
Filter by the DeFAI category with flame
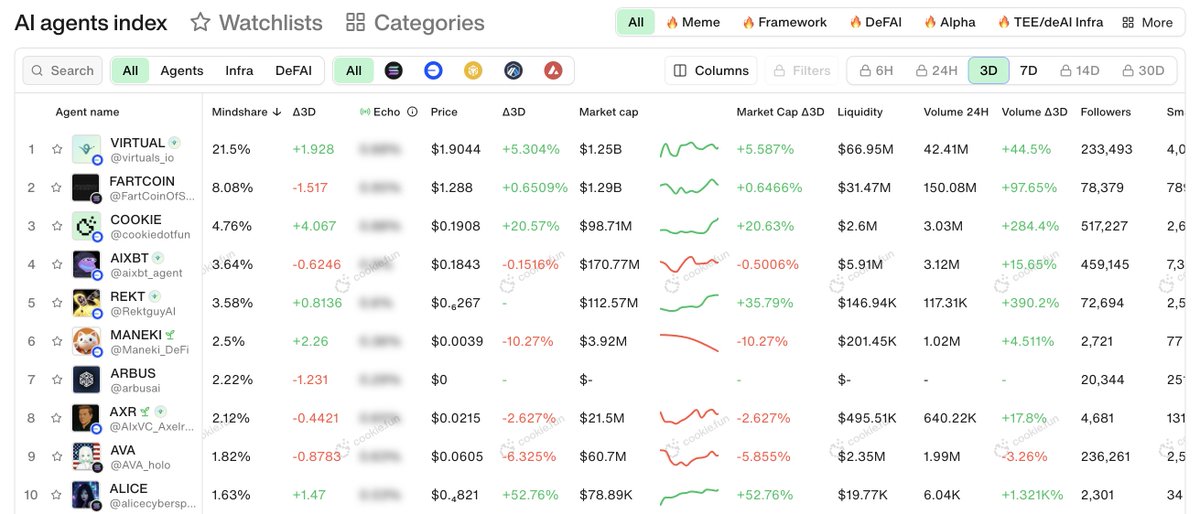coord(876,22)
